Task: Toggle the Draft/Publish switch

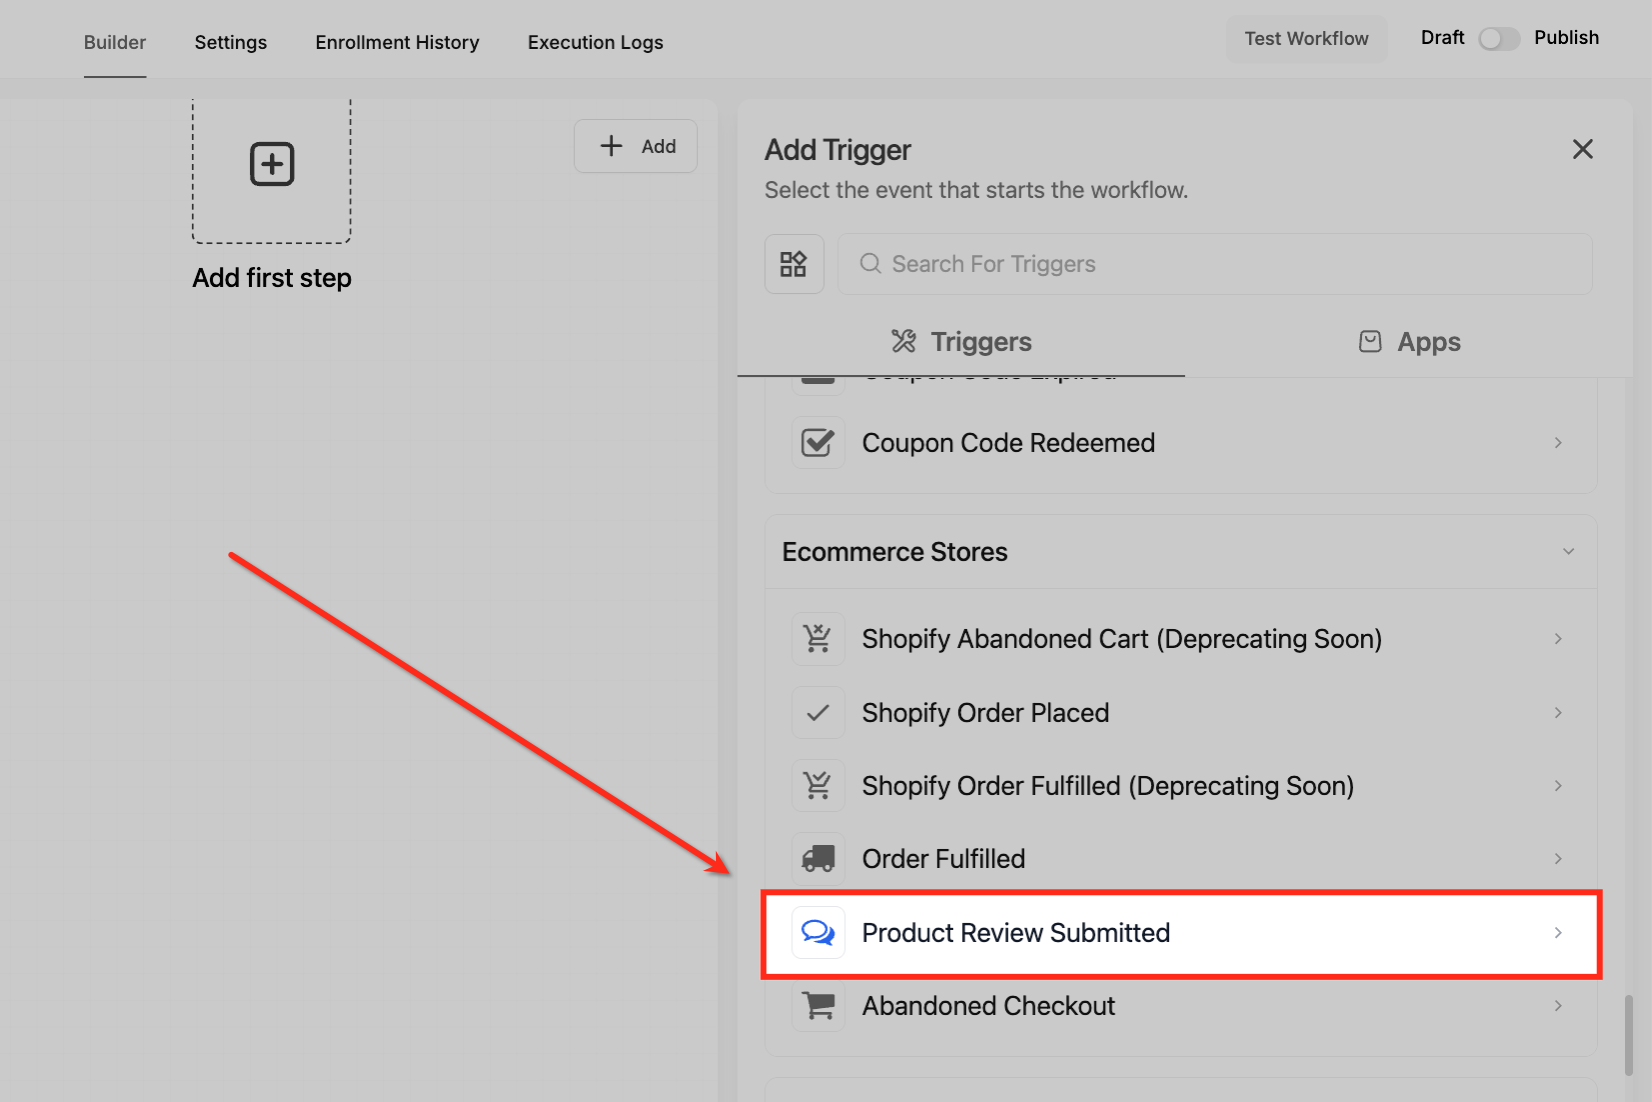Action: coord(1499,38)
